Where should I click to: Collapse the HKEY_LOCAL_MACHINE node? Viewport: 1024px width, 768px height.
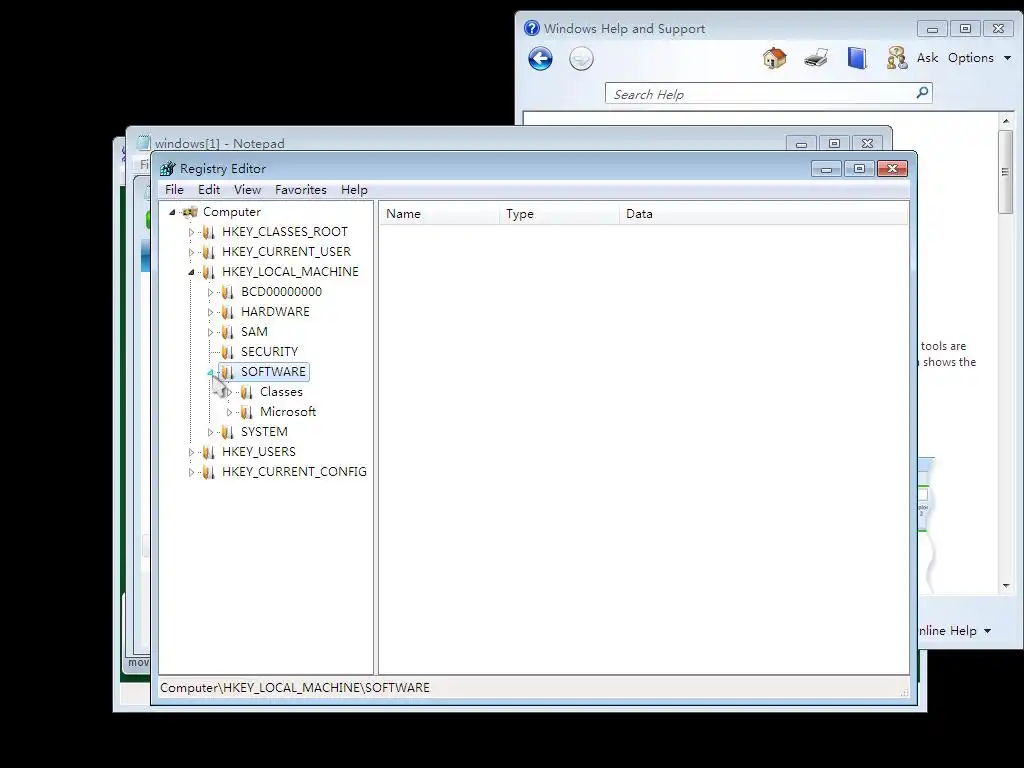[x=191, y=272]
